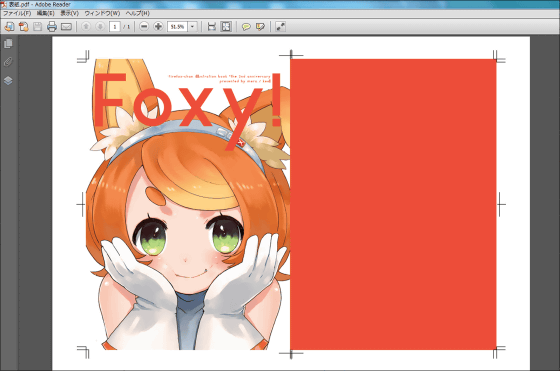Go to next page arrow
The height and width of the screenshot is (371, 560).
[x=100, y=26]
